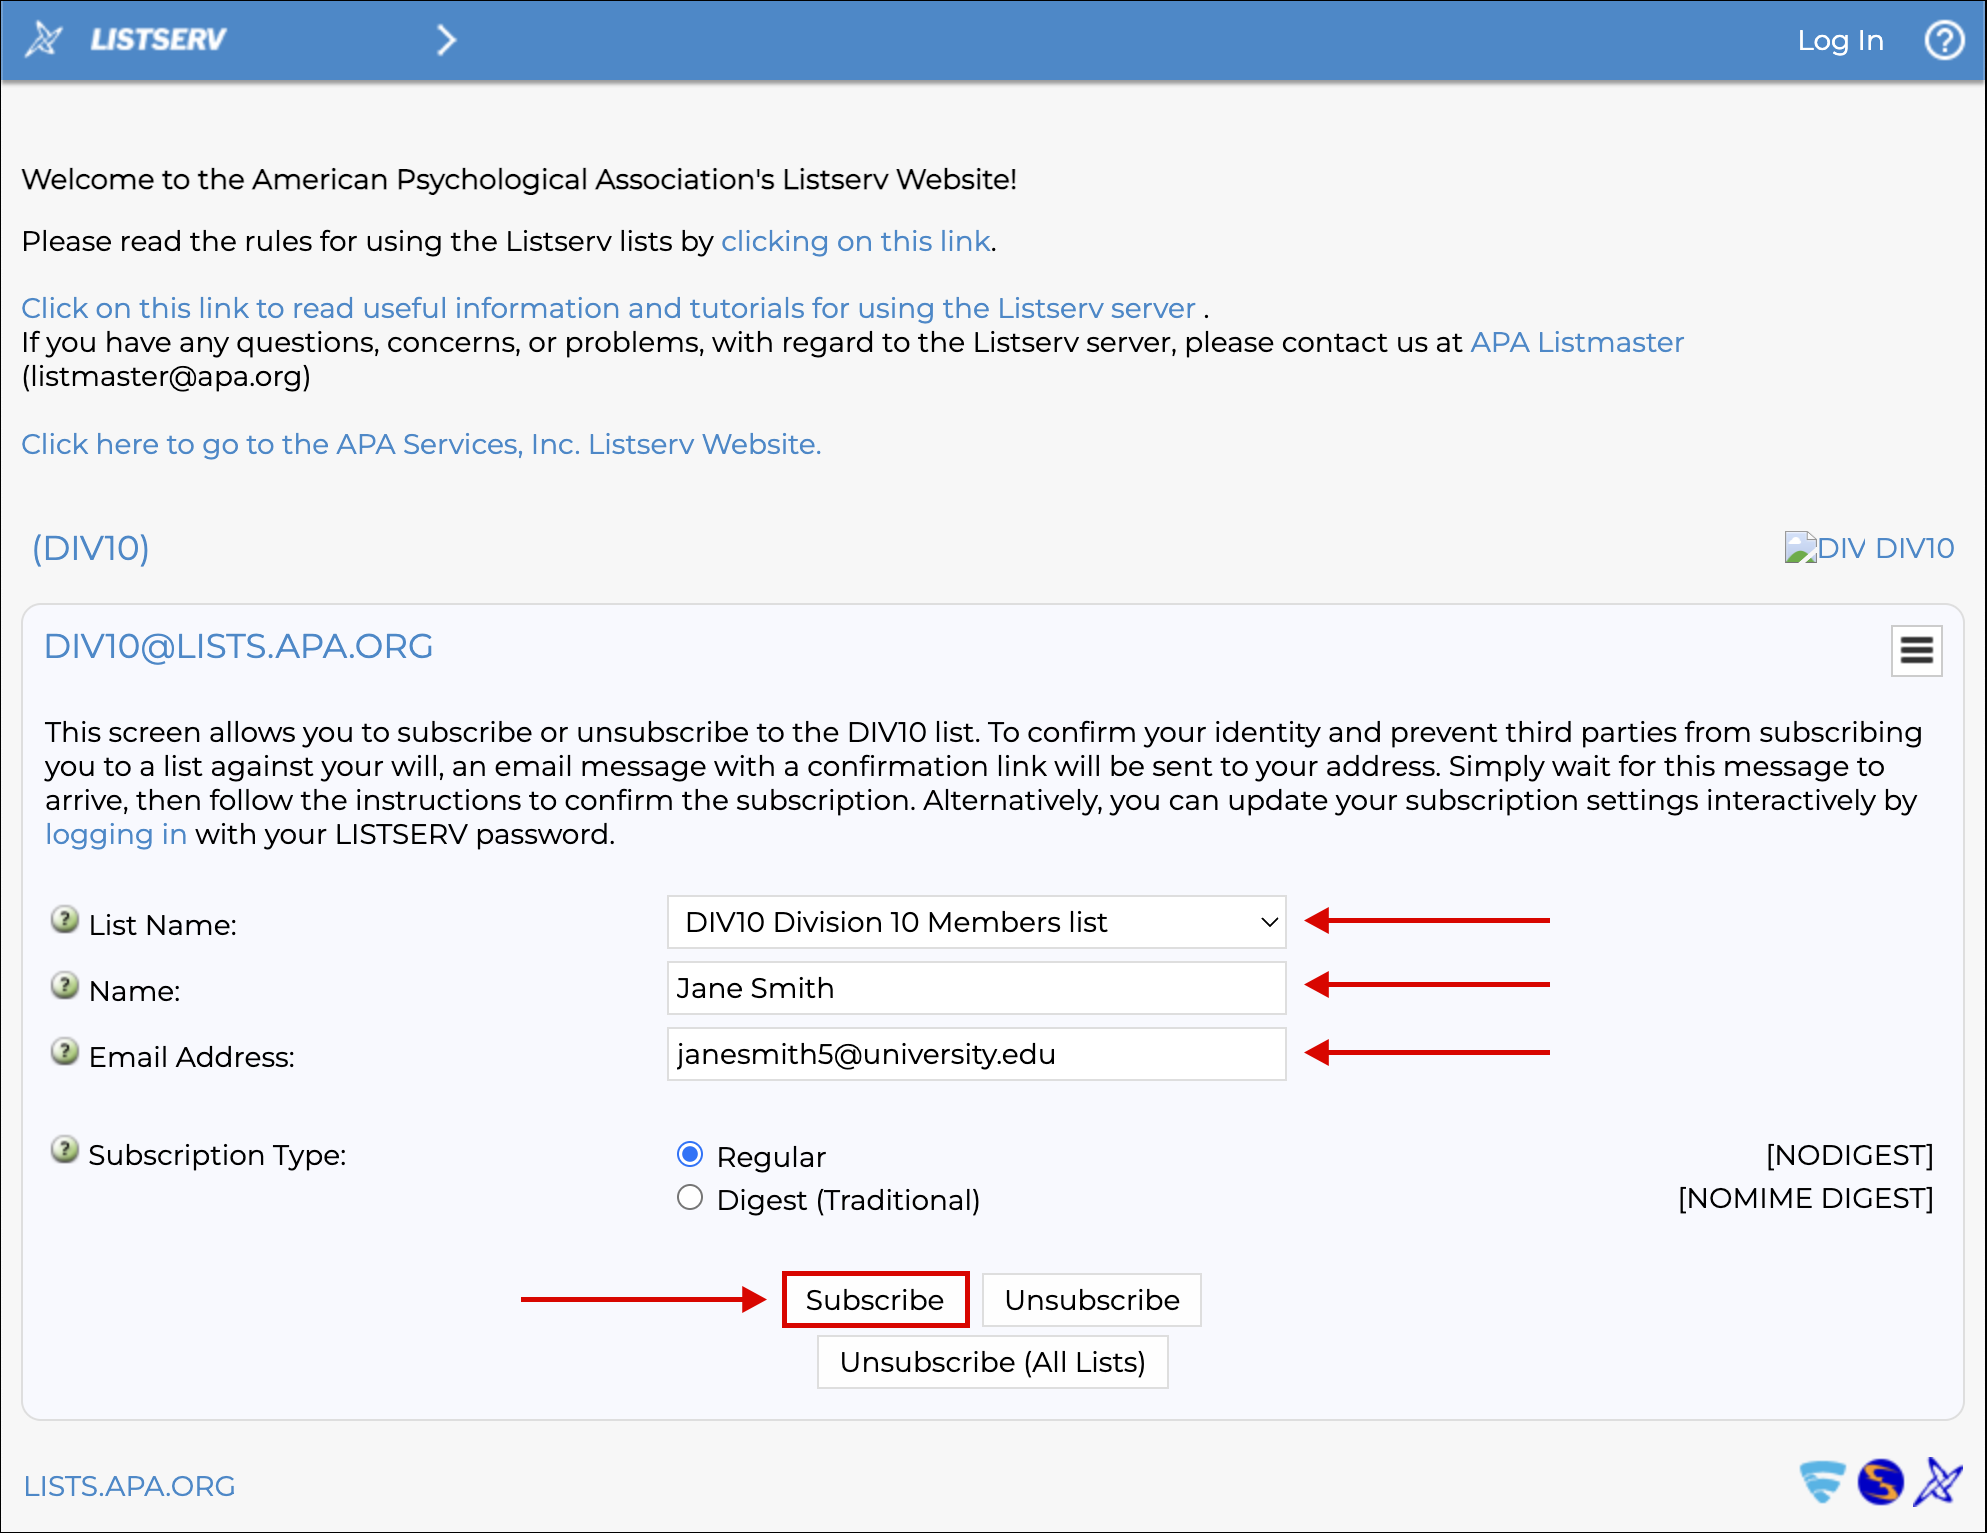Open the hamburger menu for DIV10 list
The image size is (1987, 1533).
[x=1916, y=651]
